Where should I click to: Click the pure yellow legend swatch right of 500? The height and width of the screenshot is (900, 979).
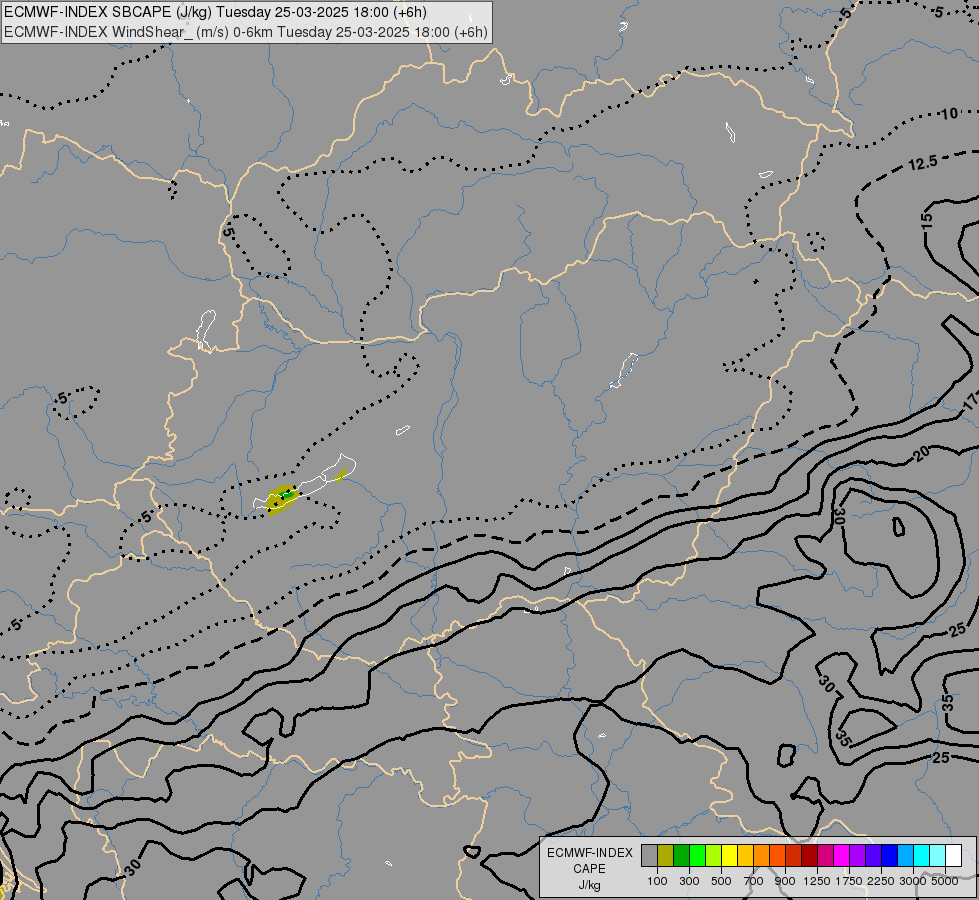[729, 855]
